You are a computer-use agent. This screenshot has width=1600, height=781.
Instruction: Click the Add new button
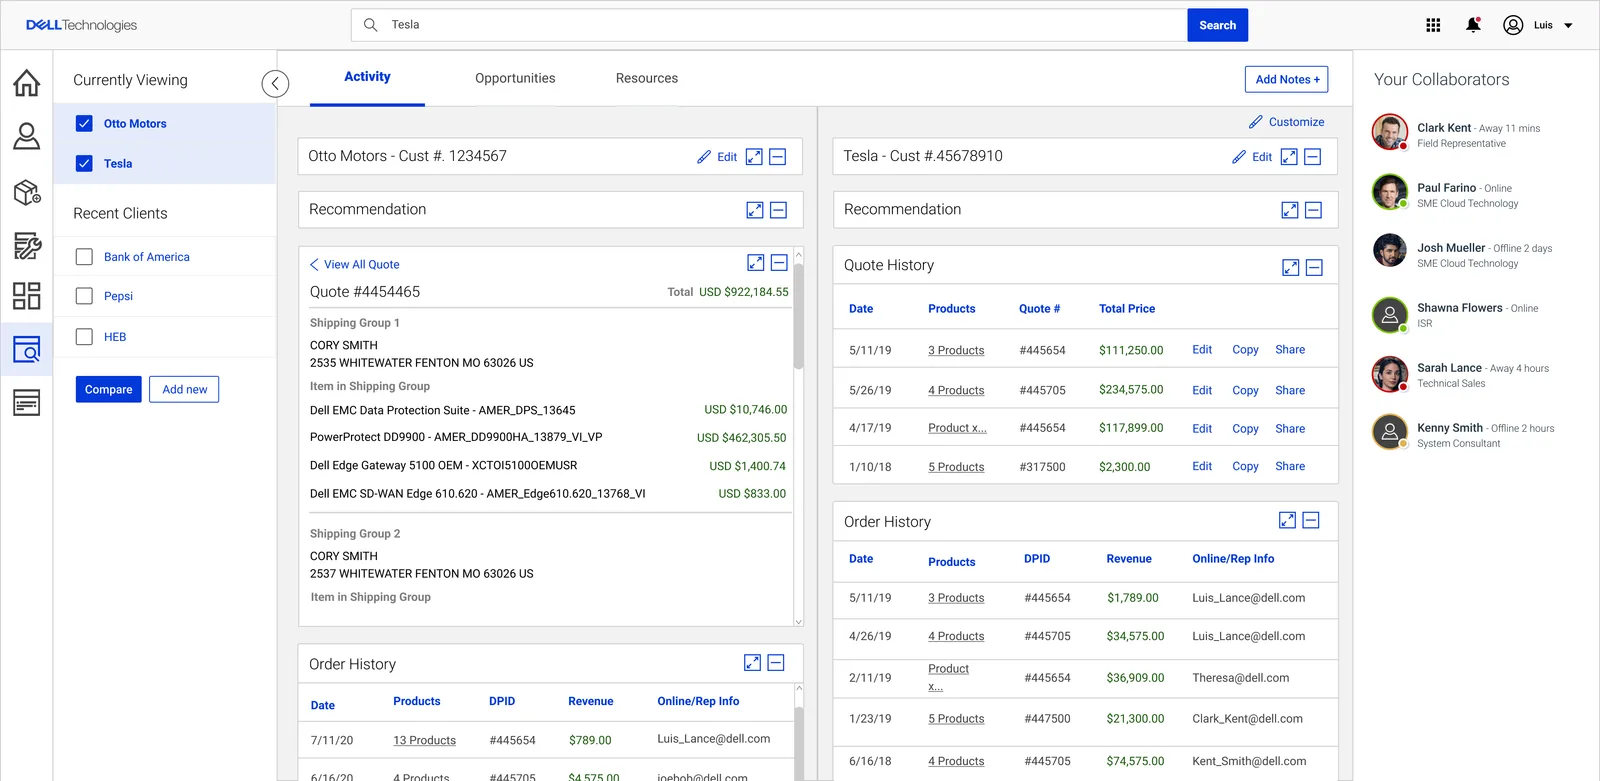(185, 390)
